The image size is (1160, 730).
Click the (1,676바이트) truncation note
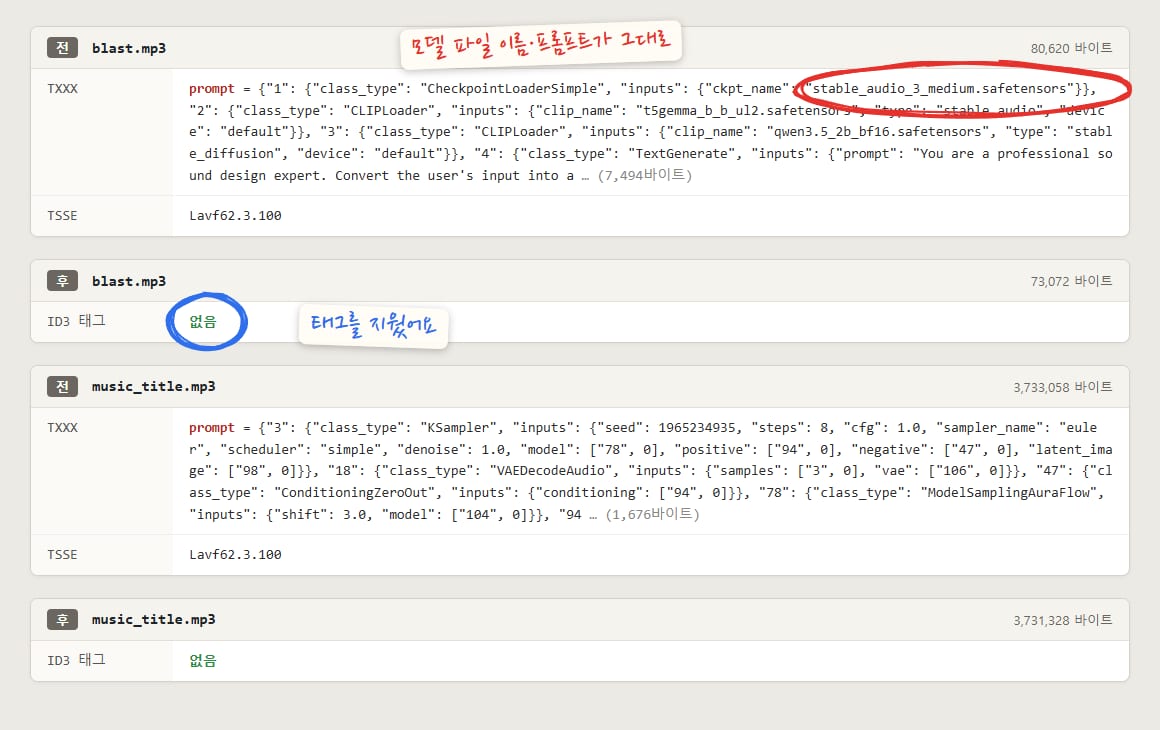652,514
